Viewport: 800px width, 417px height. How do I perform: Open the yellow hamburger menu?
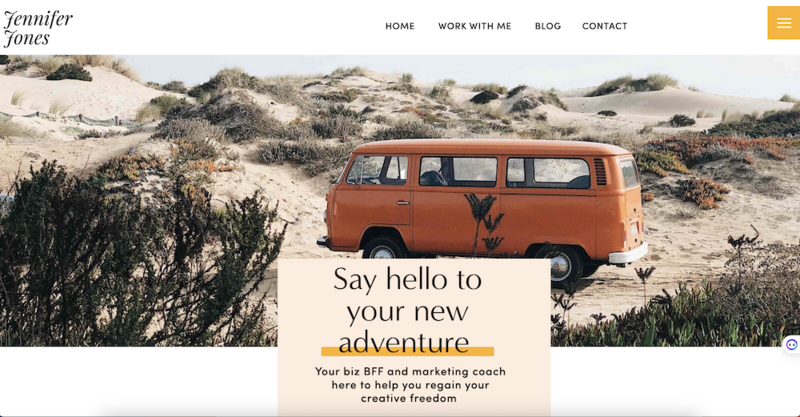point(784,23)
